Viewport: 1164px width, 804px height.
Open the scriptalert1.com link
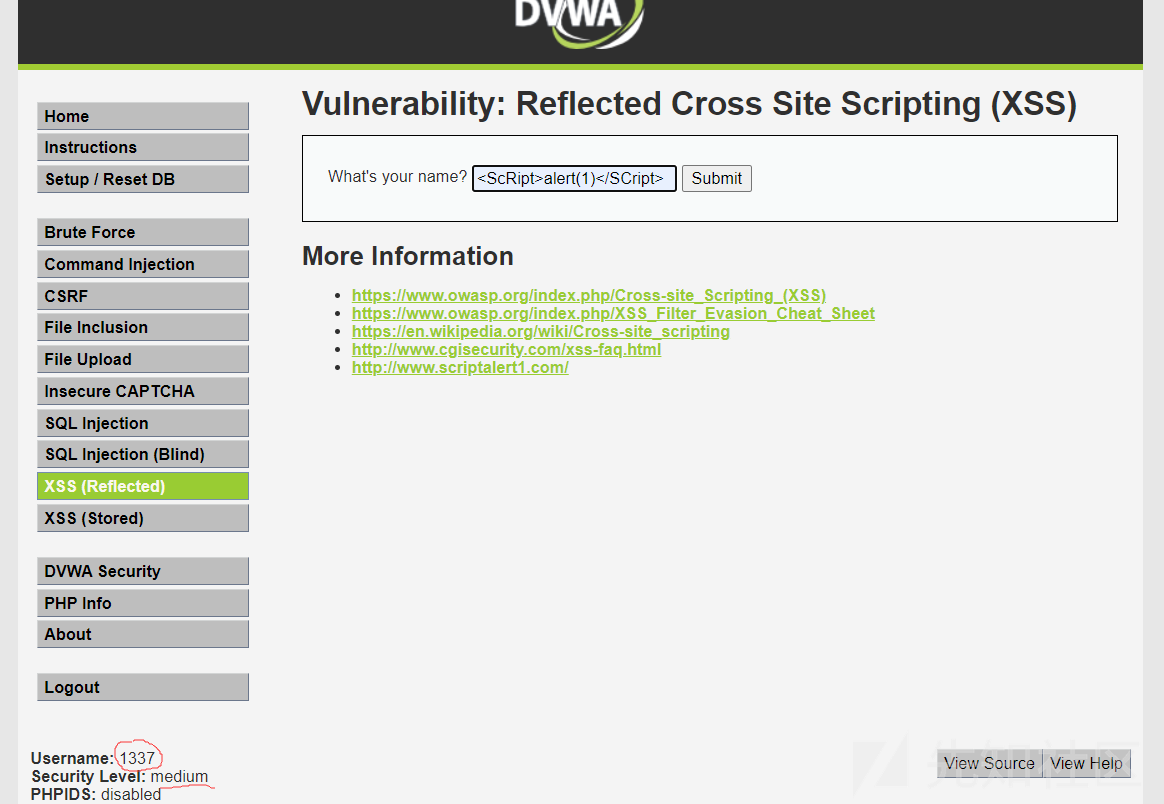coord(460,367)
